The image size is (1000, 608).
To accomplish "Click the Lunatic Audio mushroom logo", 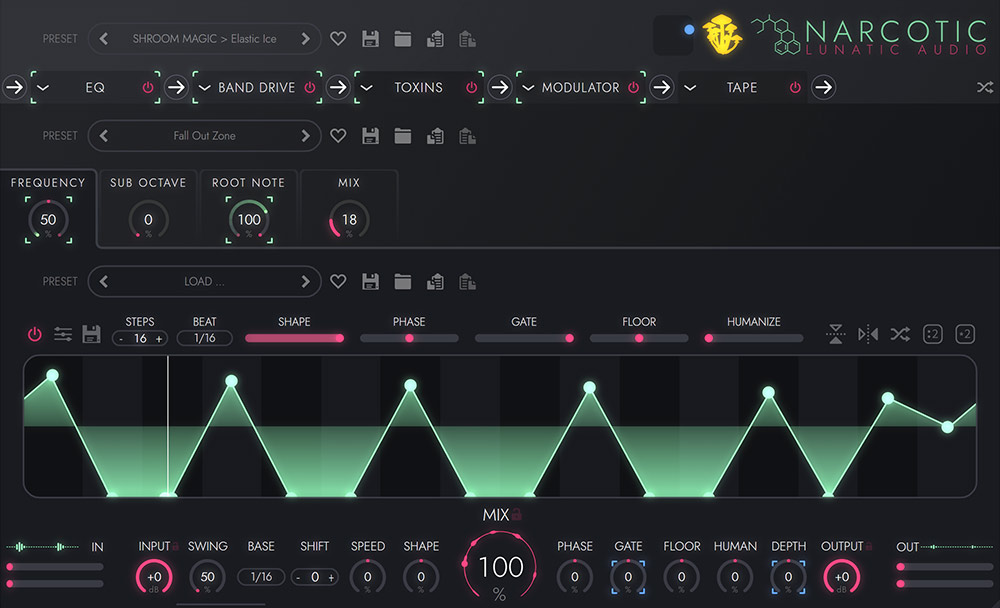I will tap(722, 33).
